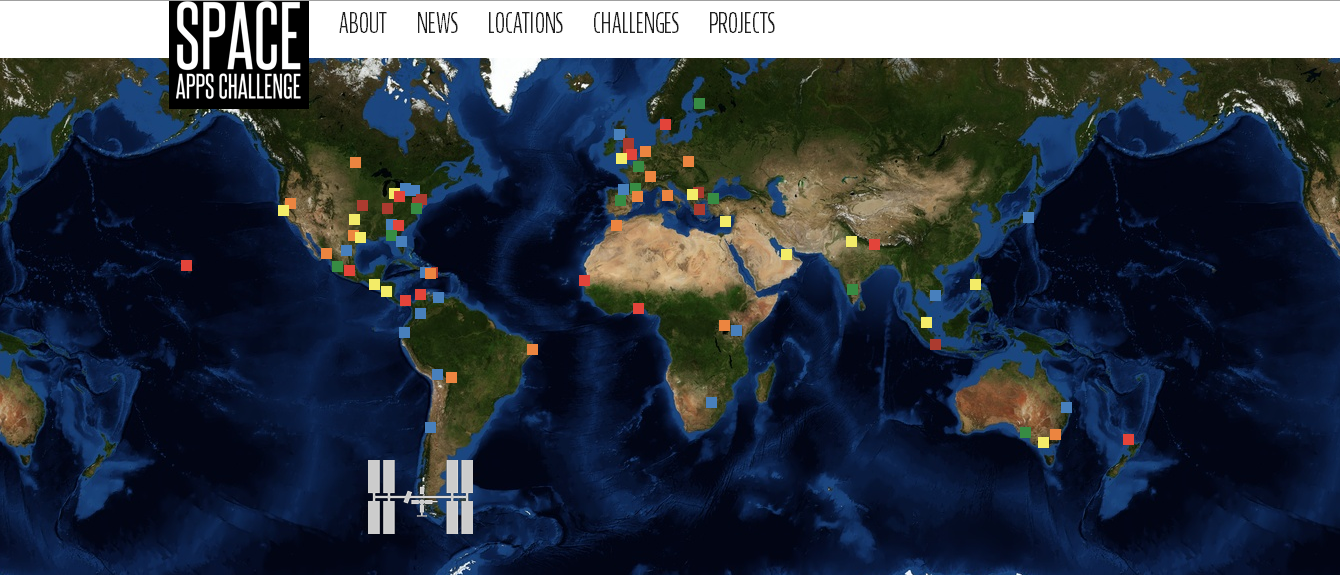Select the blue marker in southern Africa

pyautogui.click(x=711, y=402)
